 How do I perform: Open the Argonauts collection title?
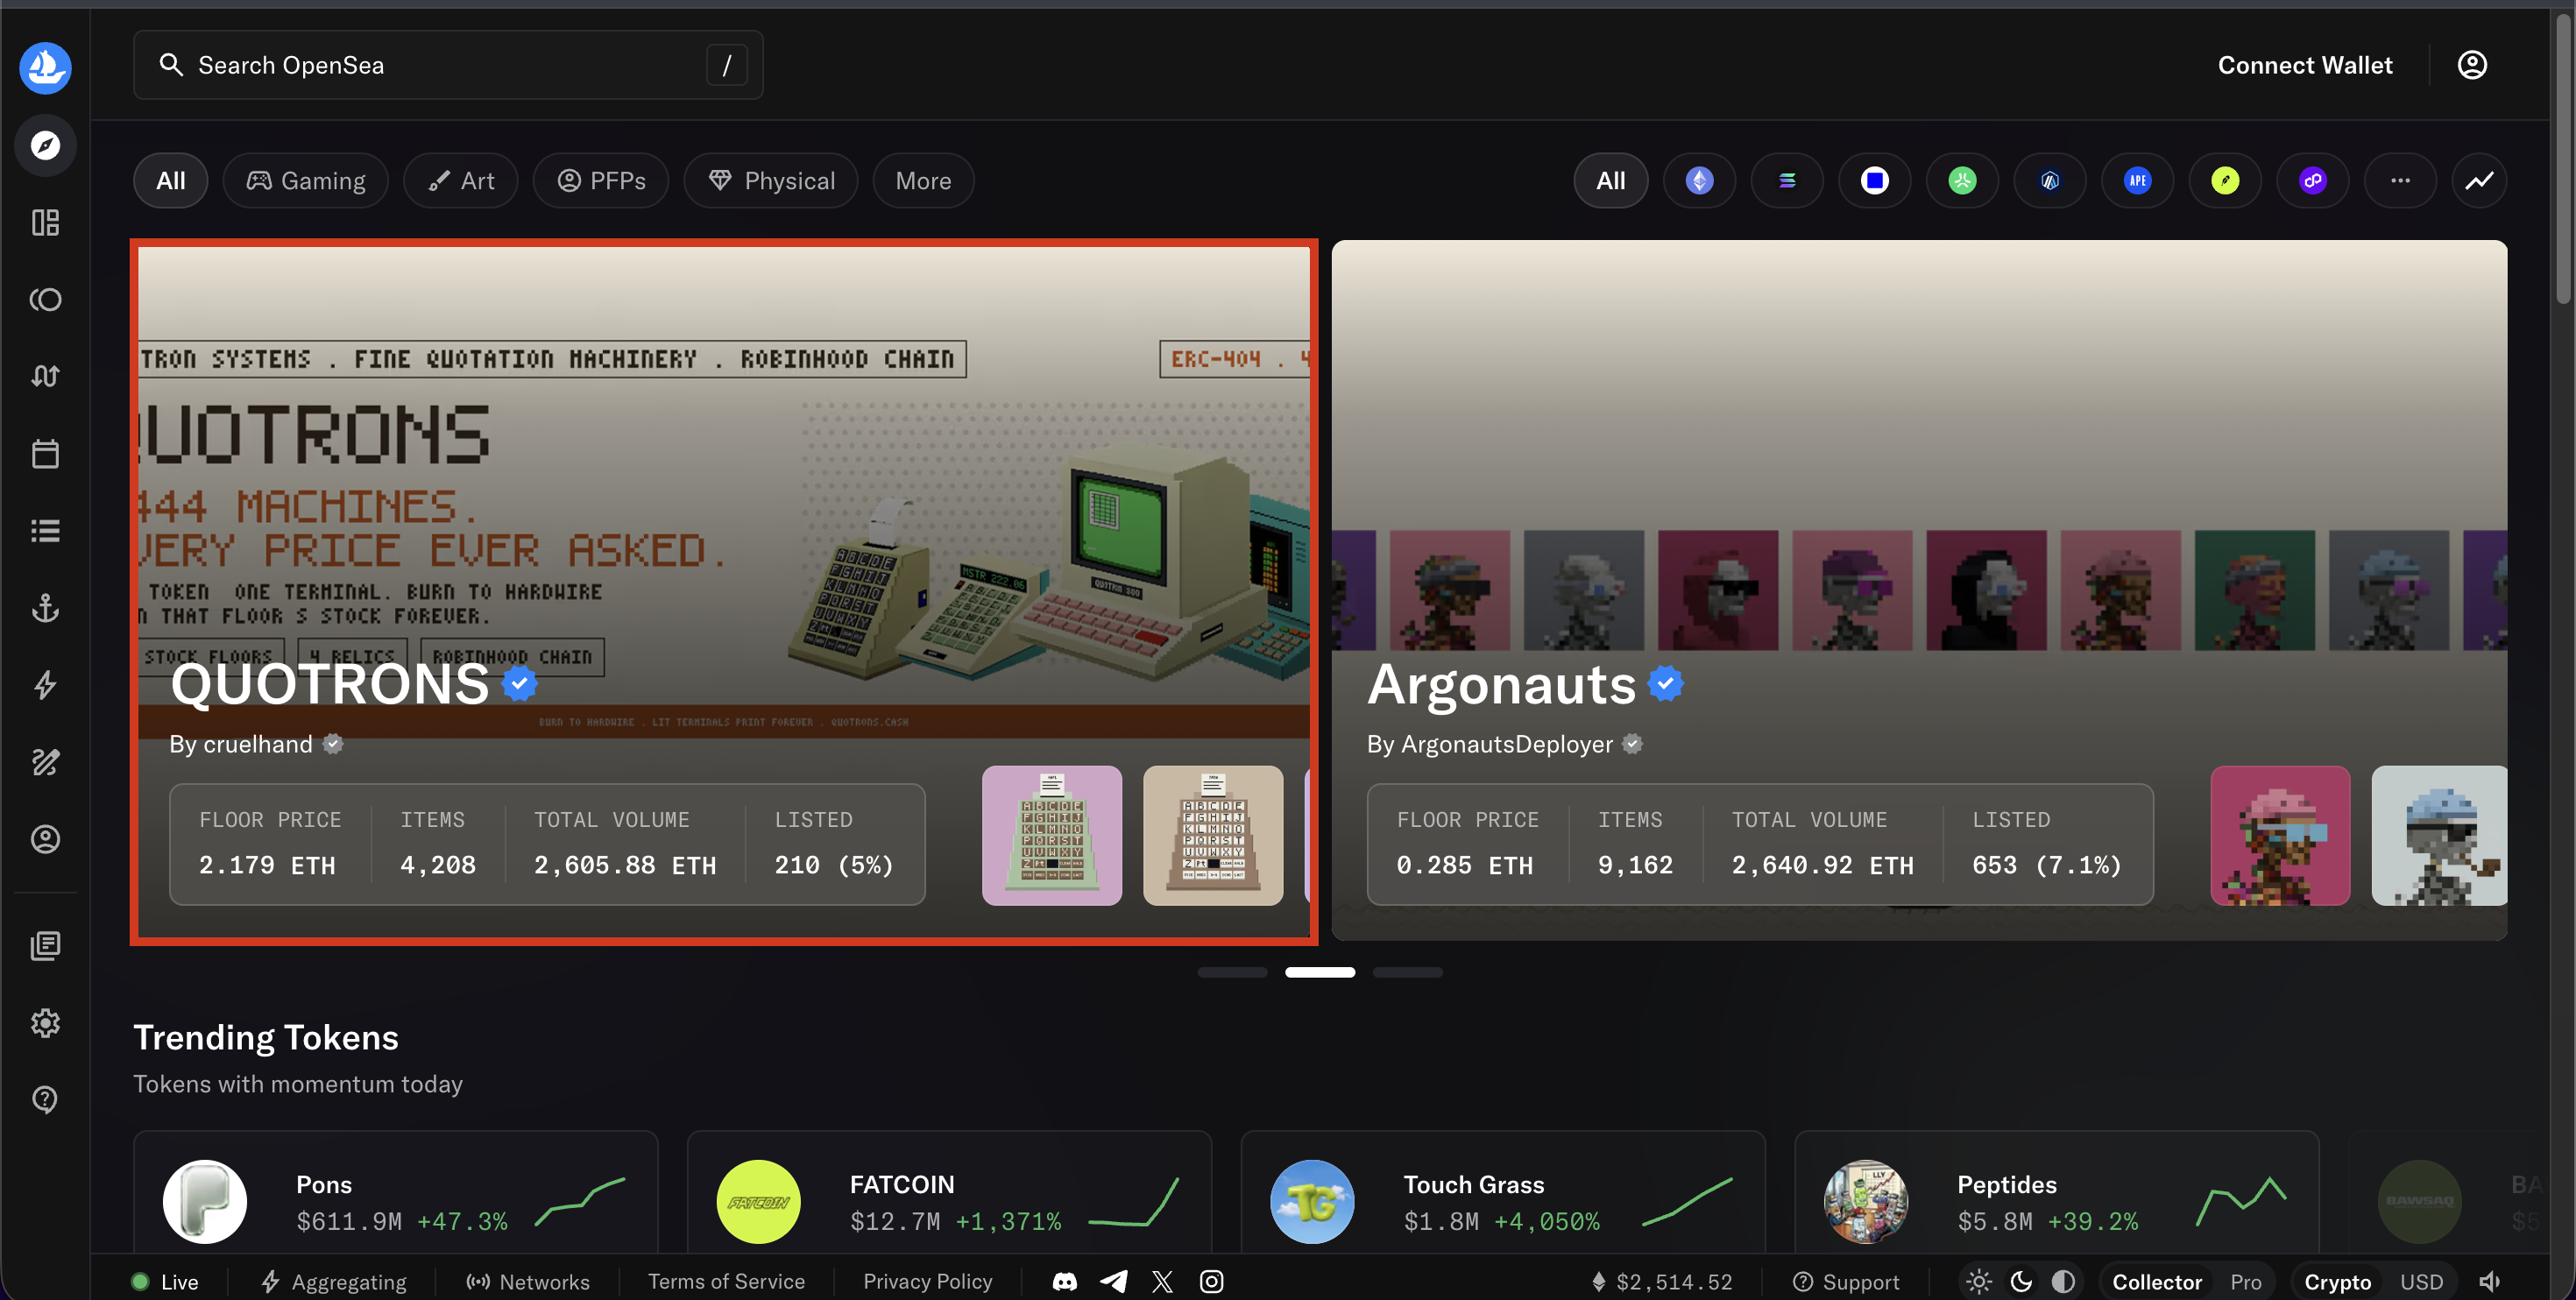[x=1501, y=684]
